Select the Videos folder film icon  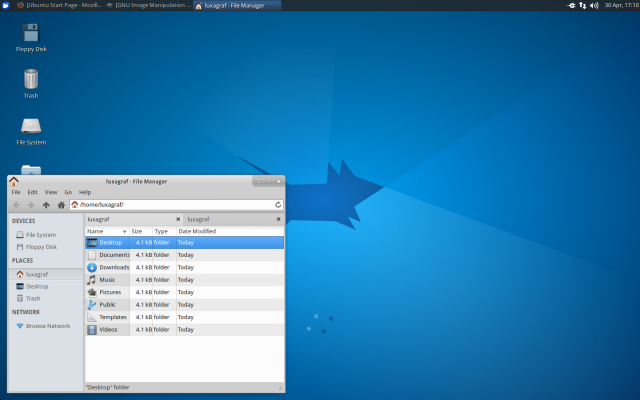pos(92,330)
